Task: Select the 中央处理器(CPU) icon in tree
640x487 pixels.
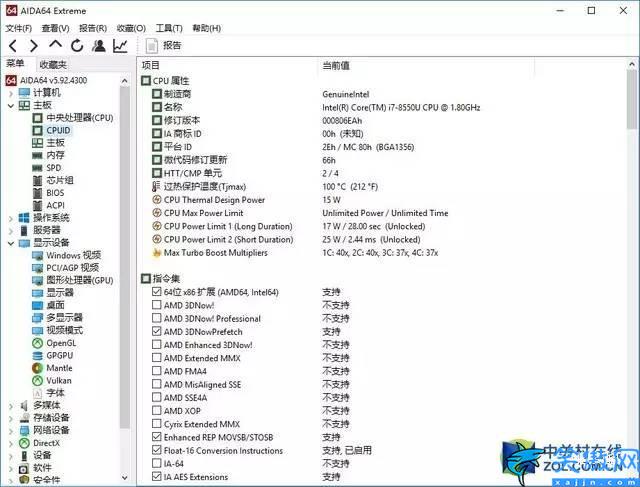Action: point(37,118)
